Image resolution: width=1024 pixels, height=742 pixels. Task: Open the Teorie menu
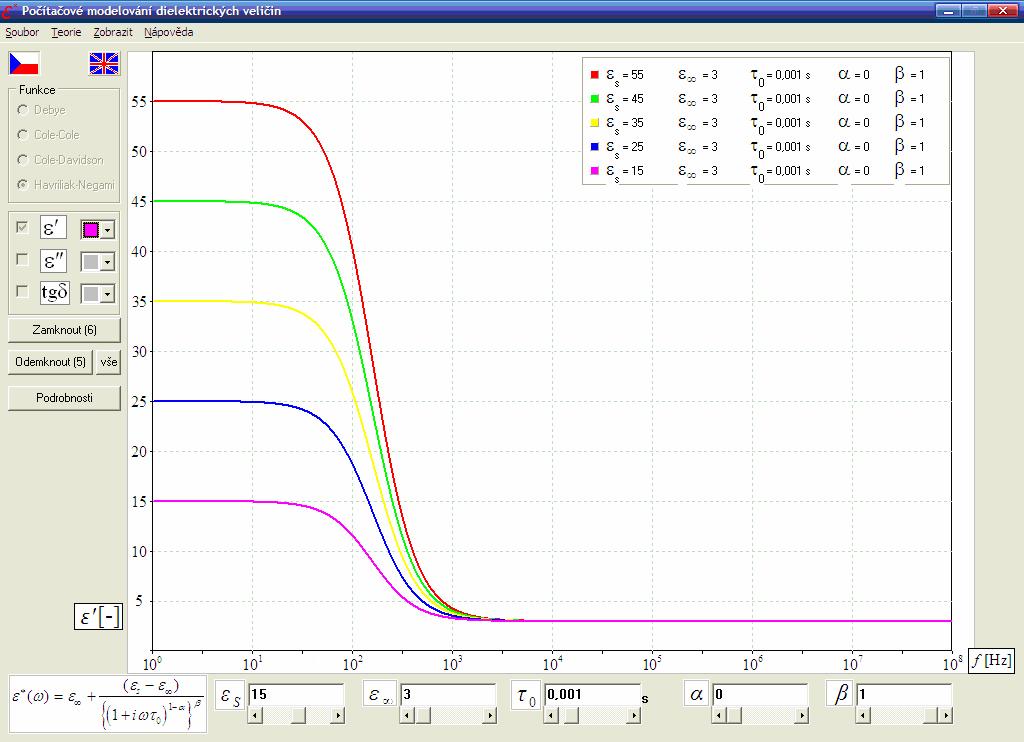click(x=67, y=32)
